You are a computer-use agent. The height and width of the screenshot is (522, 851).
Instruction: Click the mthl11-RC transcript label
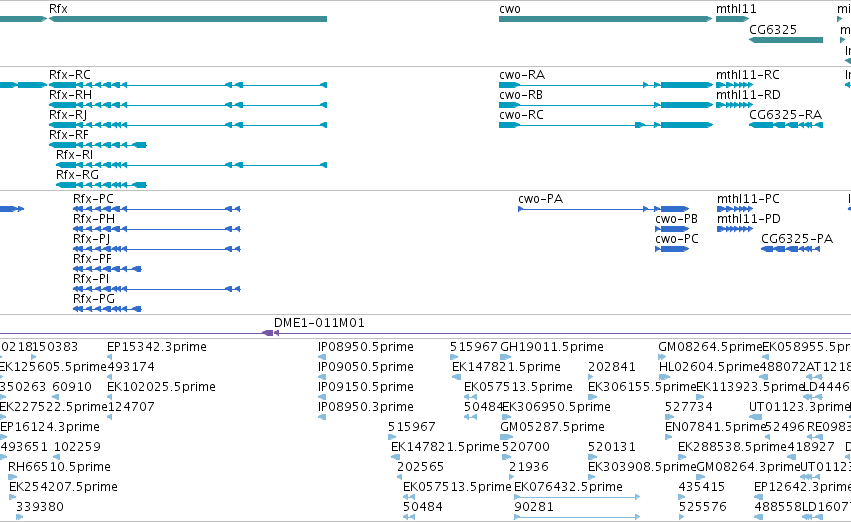pyautogui.click(x=748, y=74)
